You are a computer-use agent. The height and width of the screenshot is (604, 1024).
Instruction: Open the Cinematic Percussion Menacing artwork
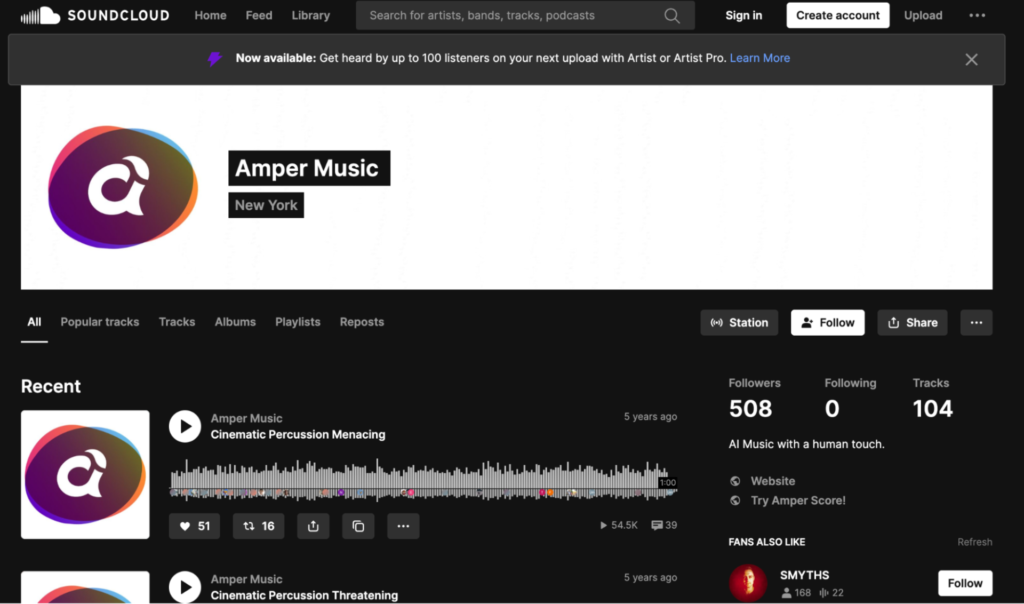point(85,475)
